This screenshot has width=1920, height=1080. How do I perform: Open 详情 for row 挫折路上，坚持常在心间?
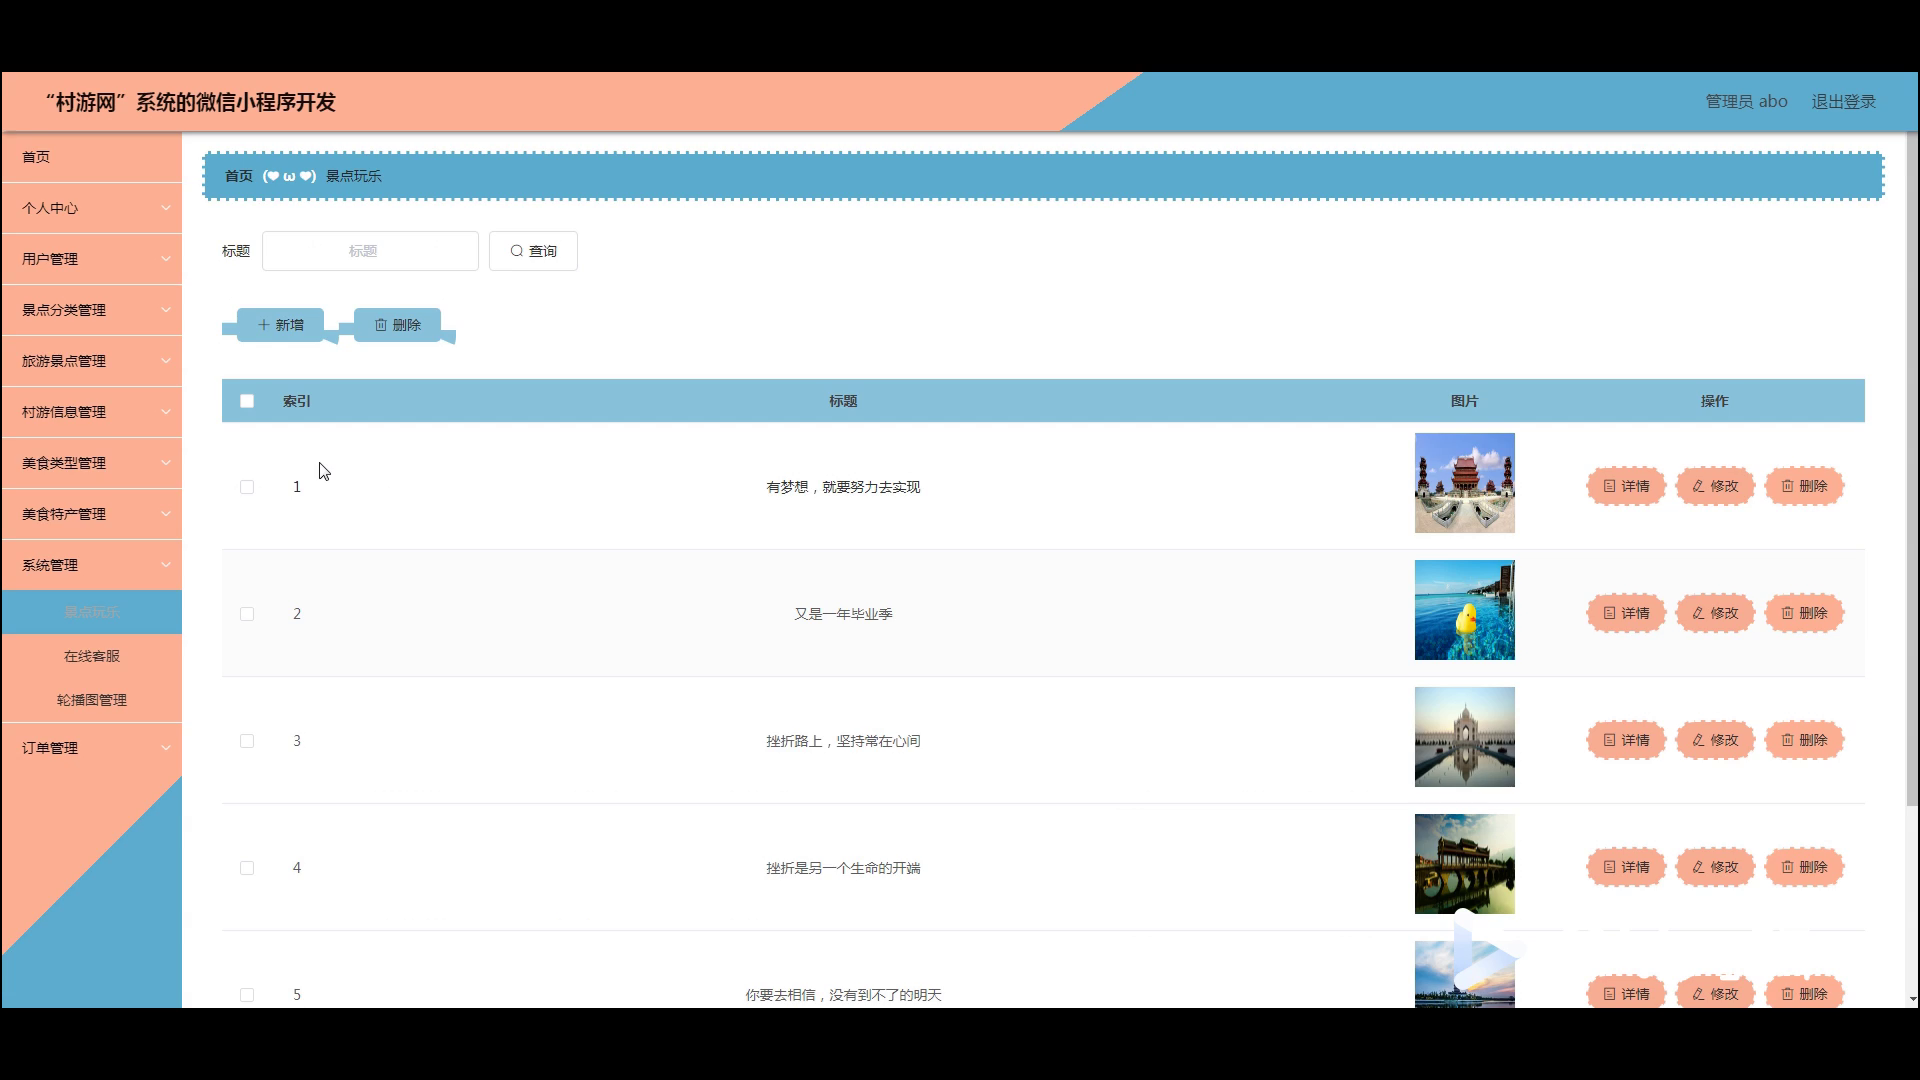pos(1626,740)
